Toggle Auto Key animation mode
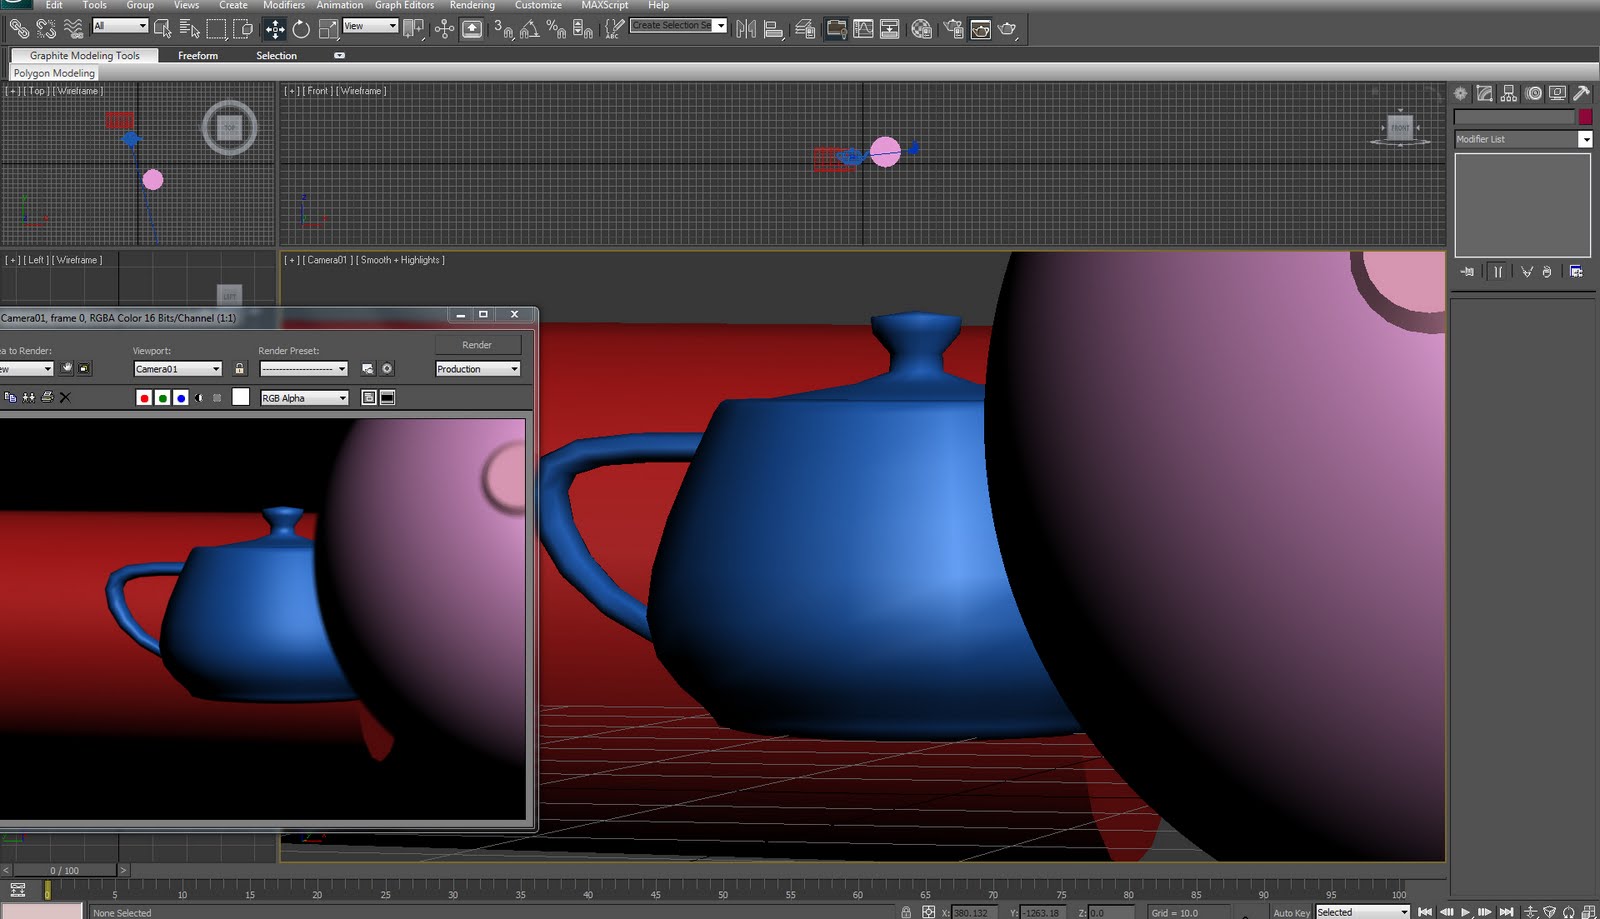 [x=1291, y=912]
